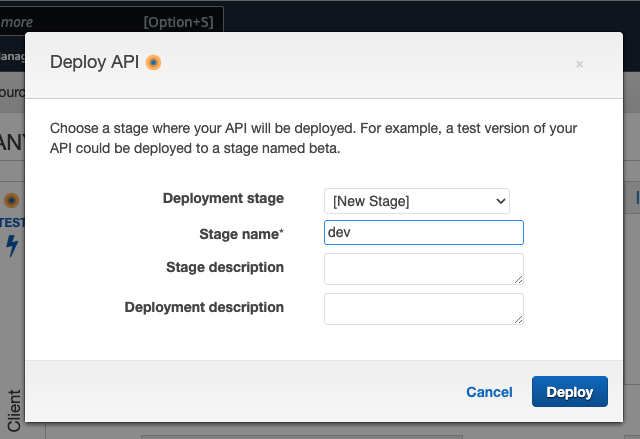Click the Deployment description label text

(204, 307)
